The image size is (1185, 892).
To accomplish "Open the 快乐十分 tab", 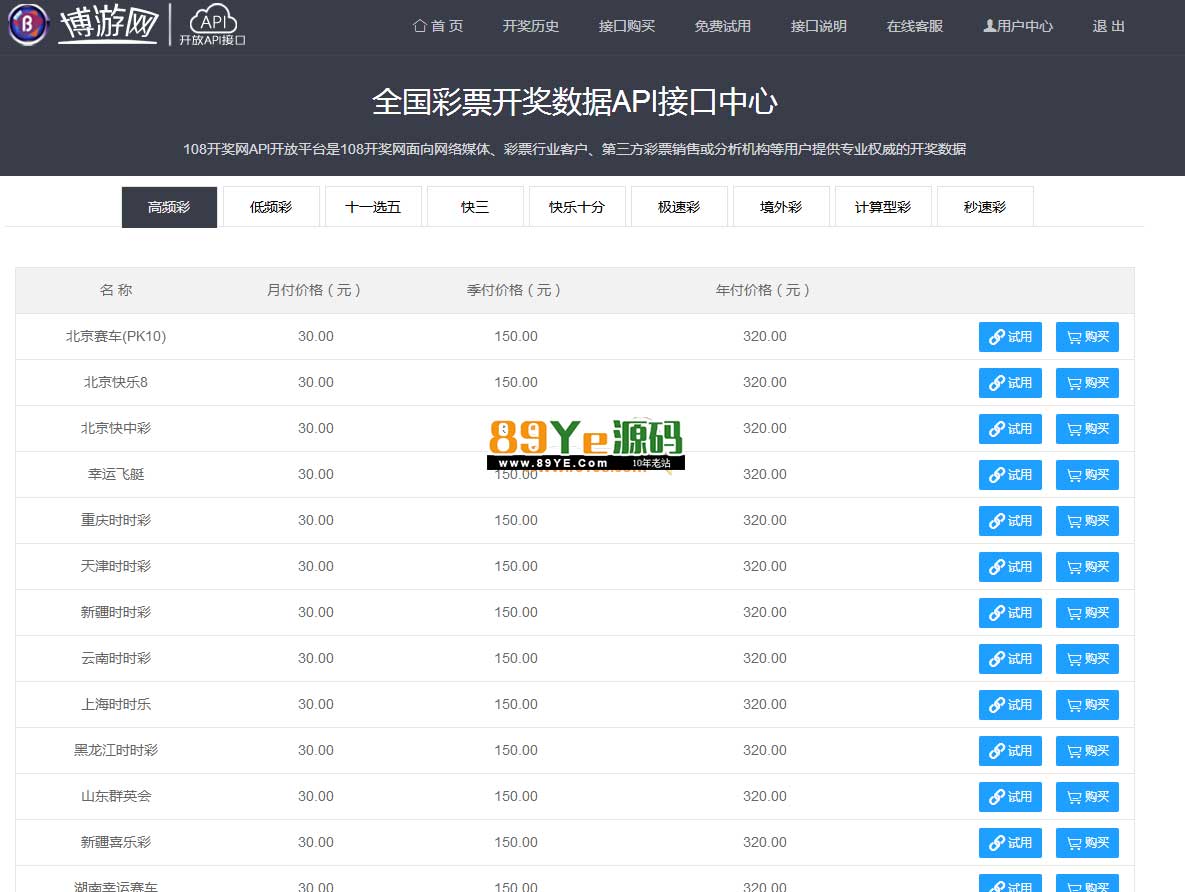I will tap(577, 207).
